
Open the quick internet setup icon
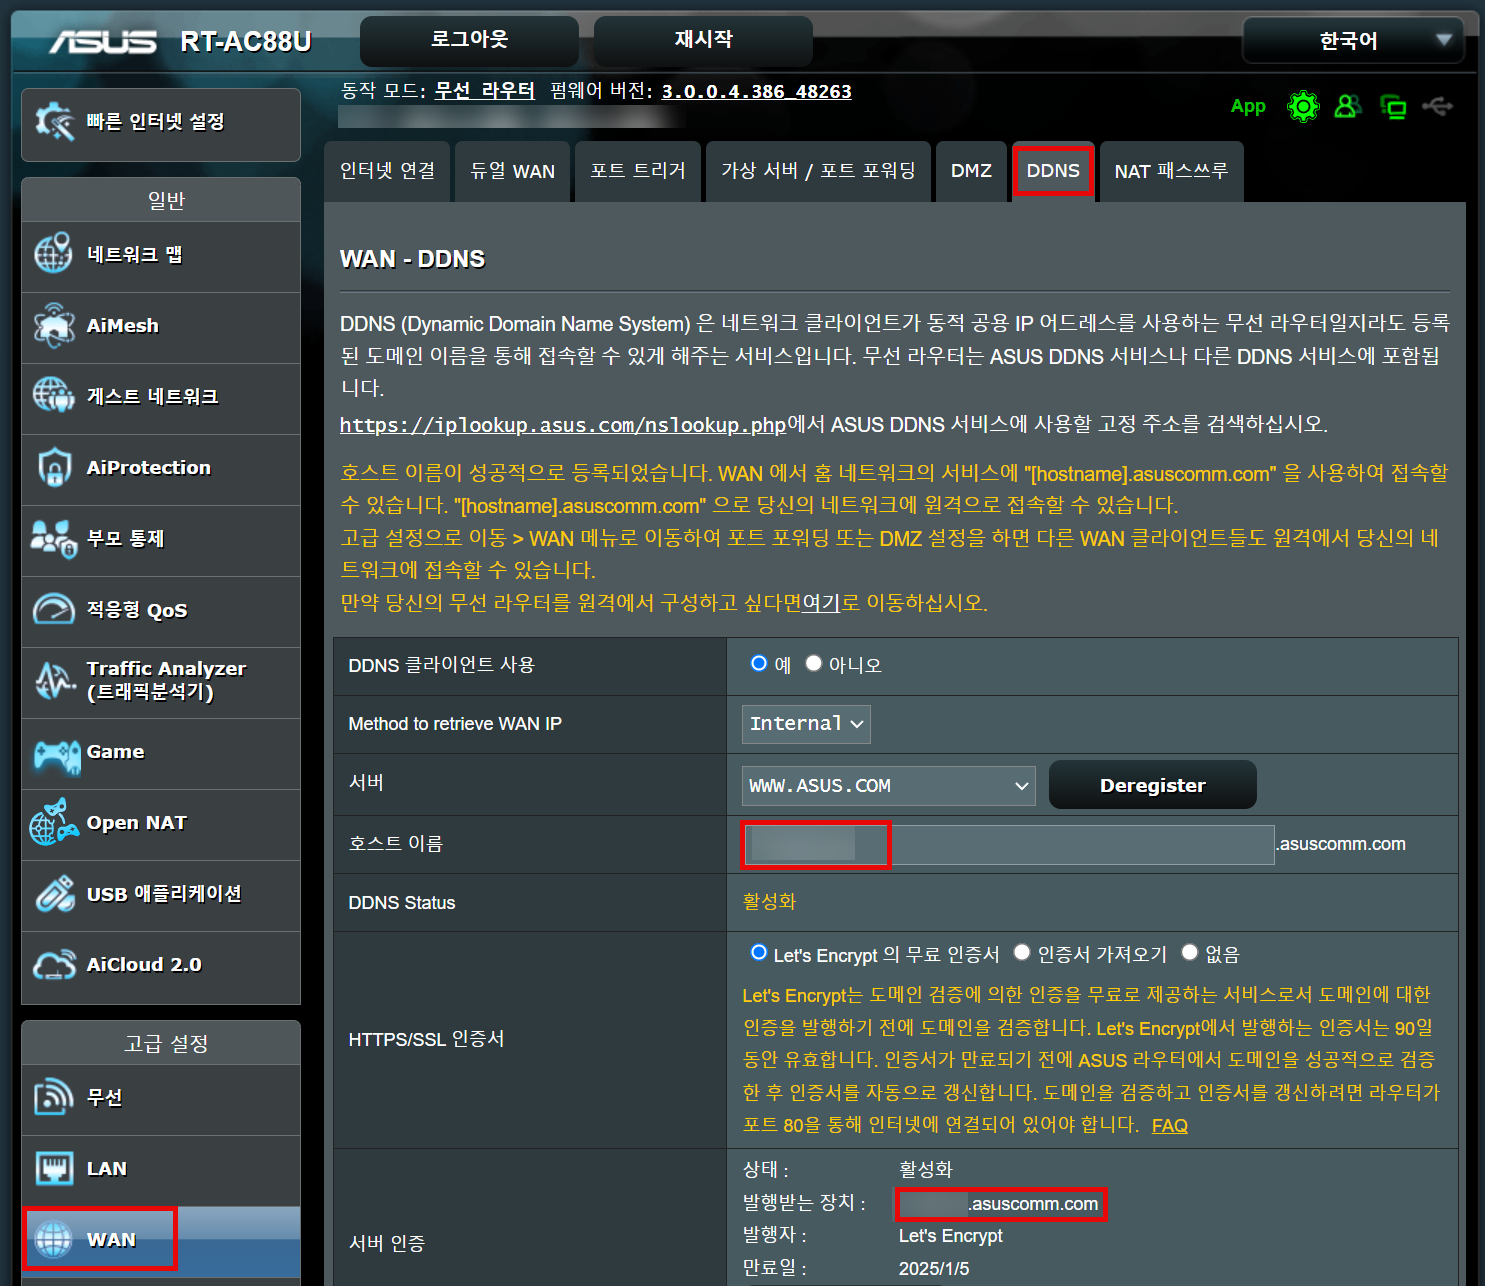55,122
